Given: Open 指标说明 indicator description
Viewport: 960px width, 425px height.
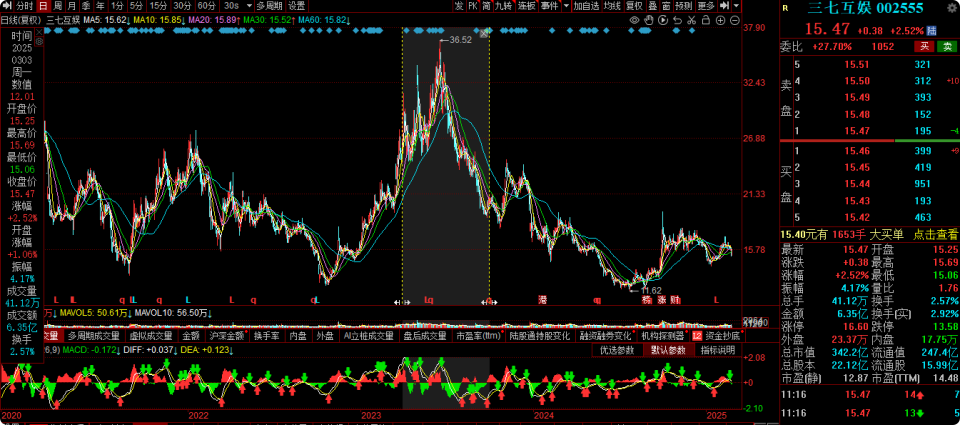Looking at the screenshot, I should (x=719, y=350).
